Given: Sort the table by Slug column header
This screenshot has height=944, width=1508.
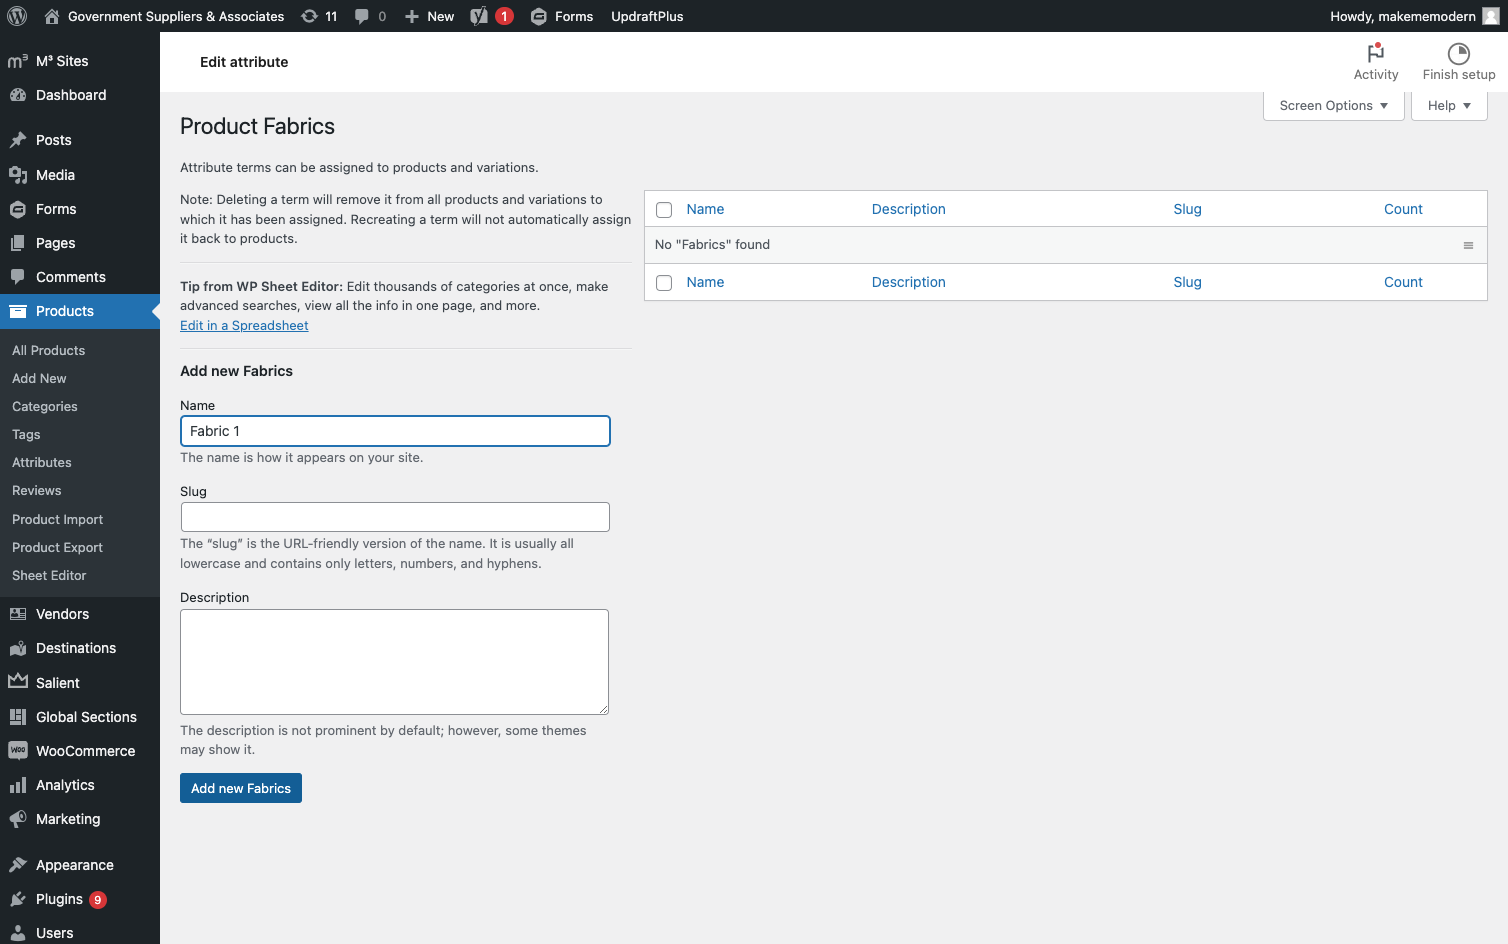Looking at the screenshot, I should click(x=1187, y=209).
